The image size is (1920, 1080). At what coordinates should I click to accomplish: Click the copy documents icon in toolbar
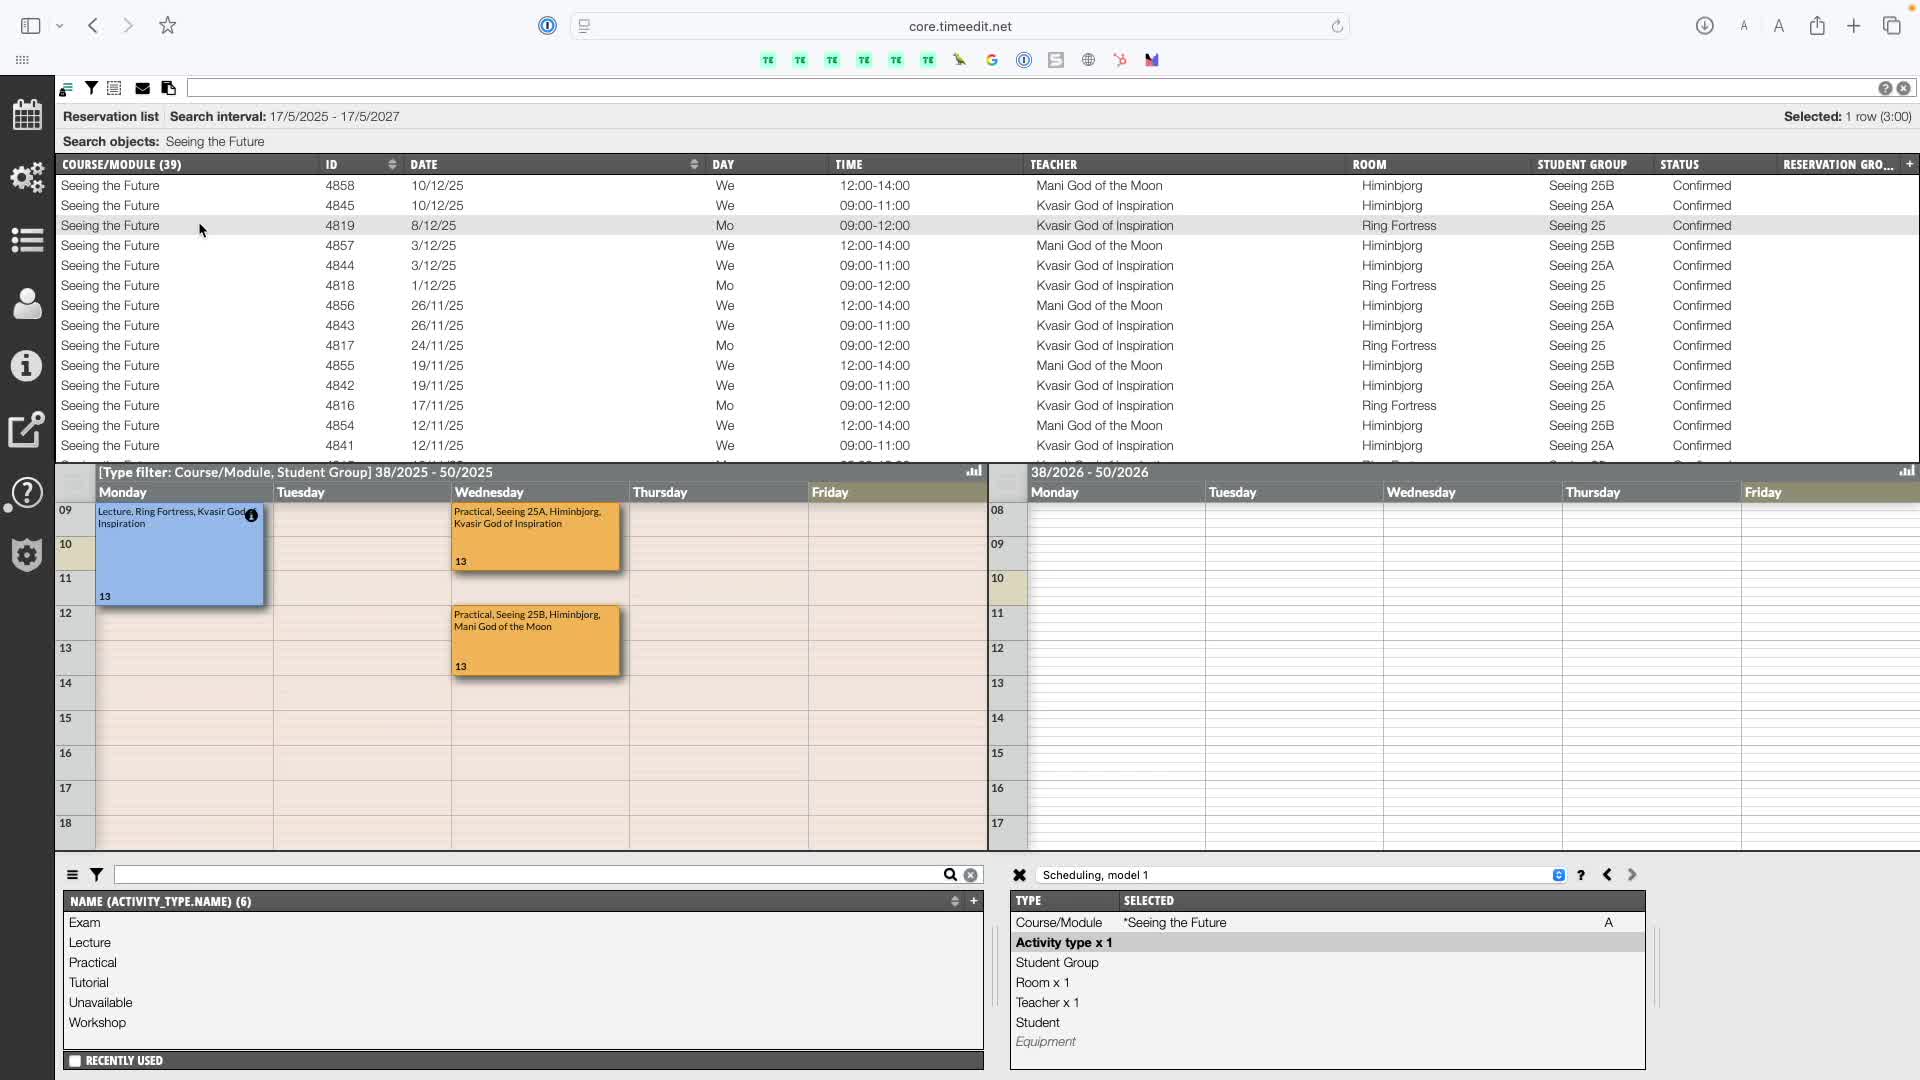click(x=168, y=88)
